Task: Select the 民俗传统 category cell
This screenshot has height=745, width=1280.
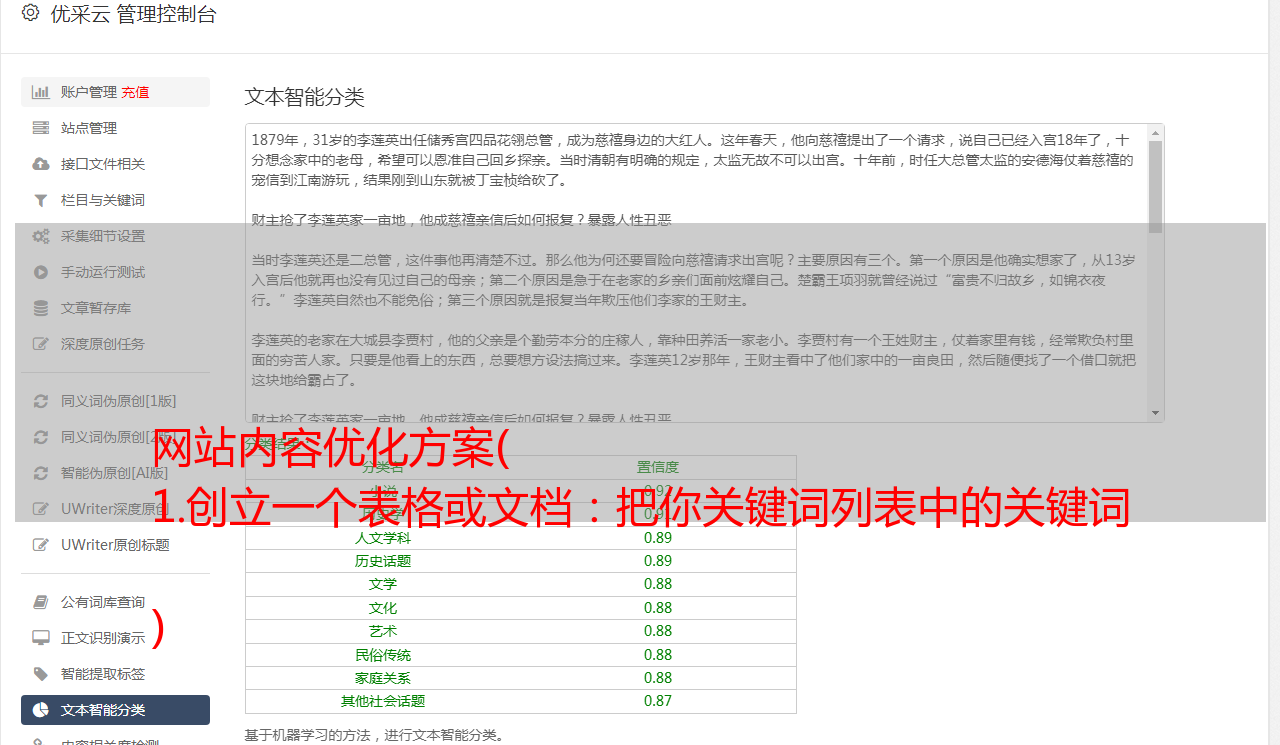Action: pos(383,655)
